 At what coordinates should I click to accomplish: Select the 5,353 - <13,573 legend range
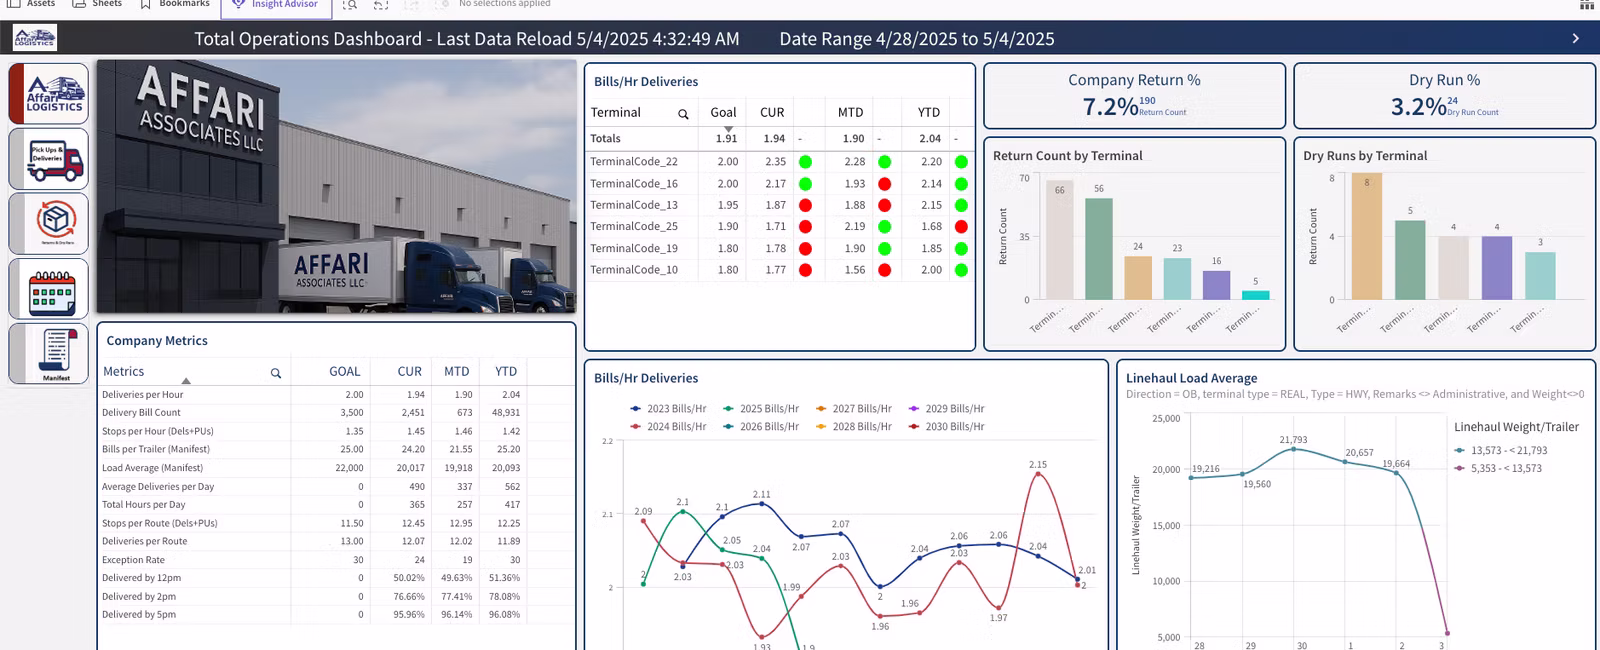[1498, 469]
